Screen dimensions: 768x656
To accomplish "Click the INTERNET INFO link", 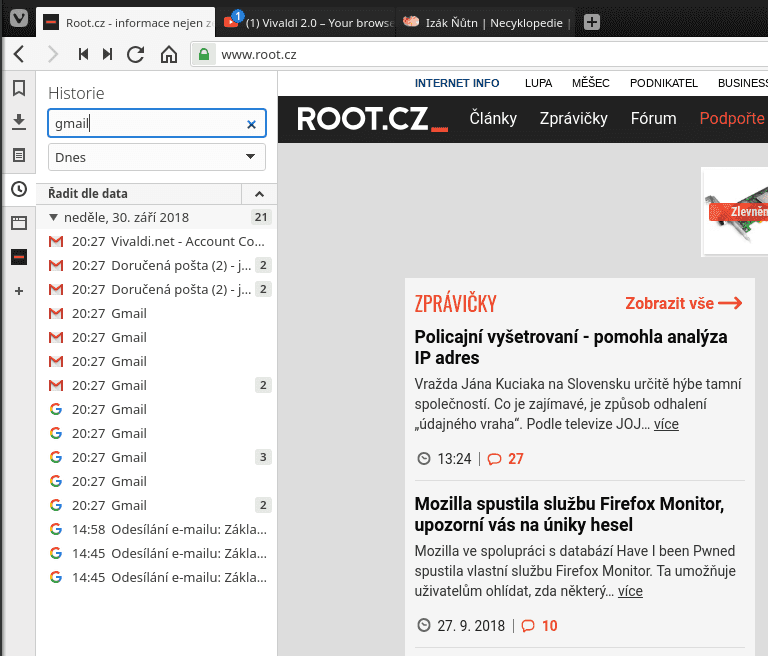I will [x=457, y=83].
